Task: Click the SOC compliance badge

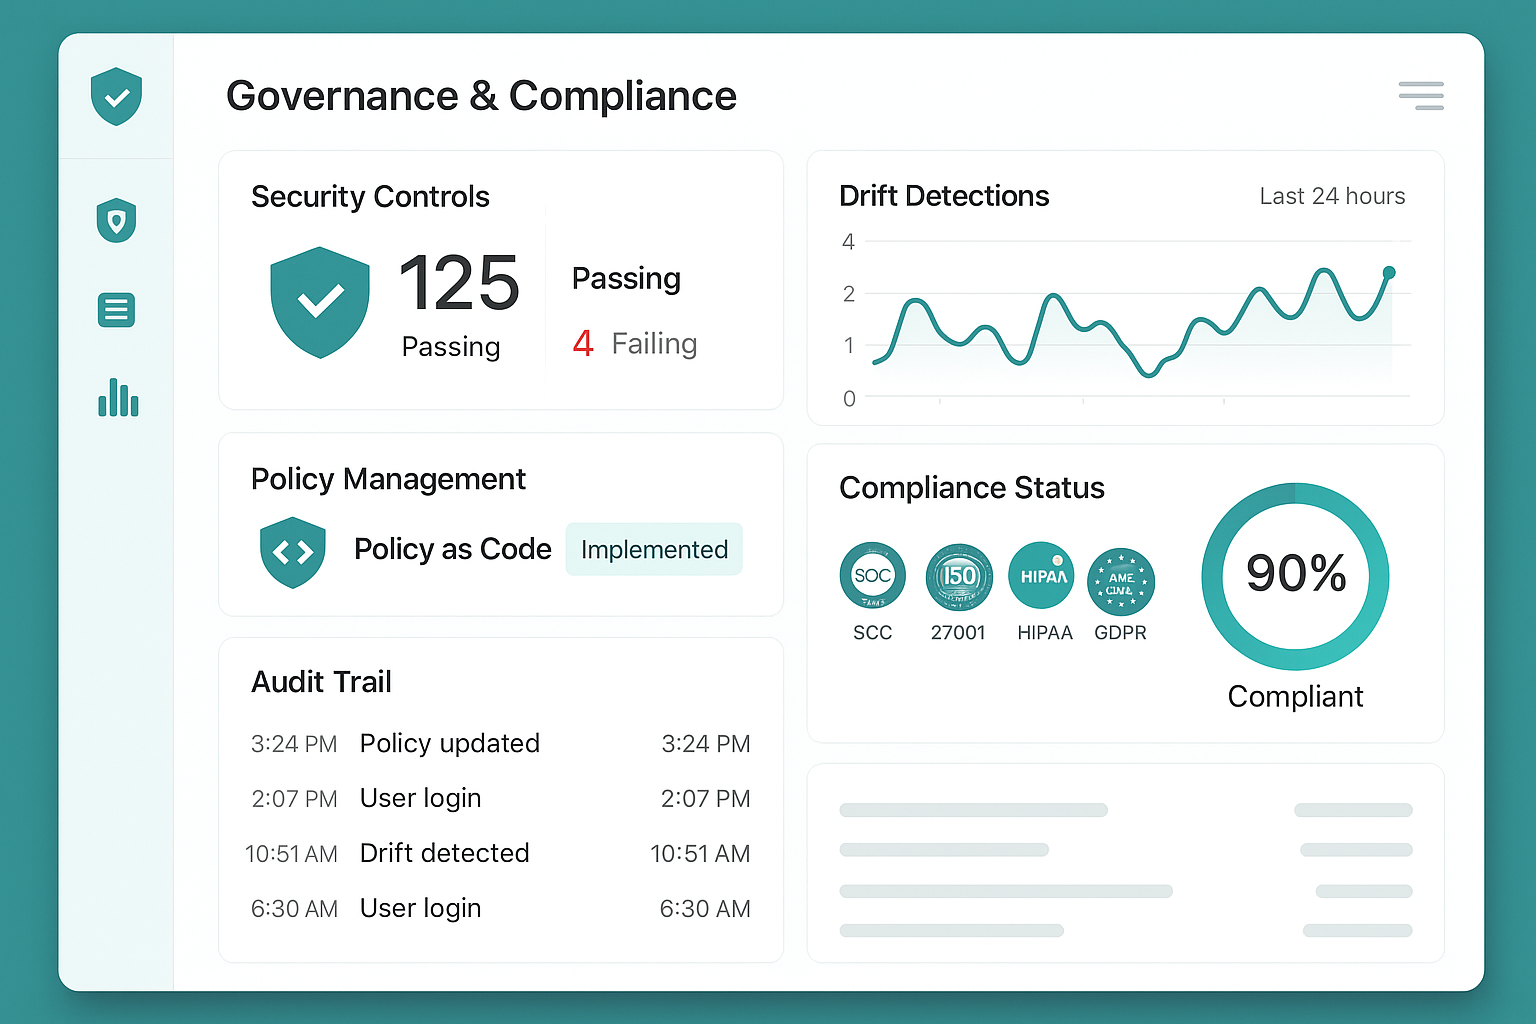Action: point(872,574)
